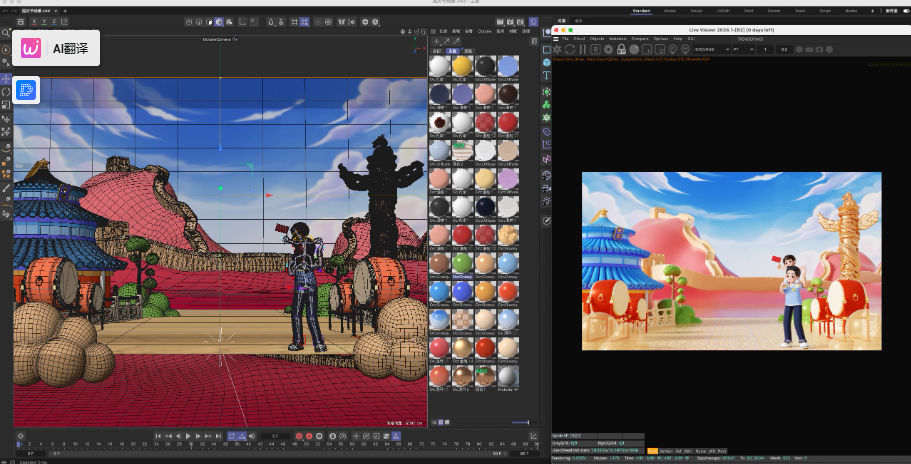
Task: Click the red record keyframe button
Action: (x=297, y=436)
